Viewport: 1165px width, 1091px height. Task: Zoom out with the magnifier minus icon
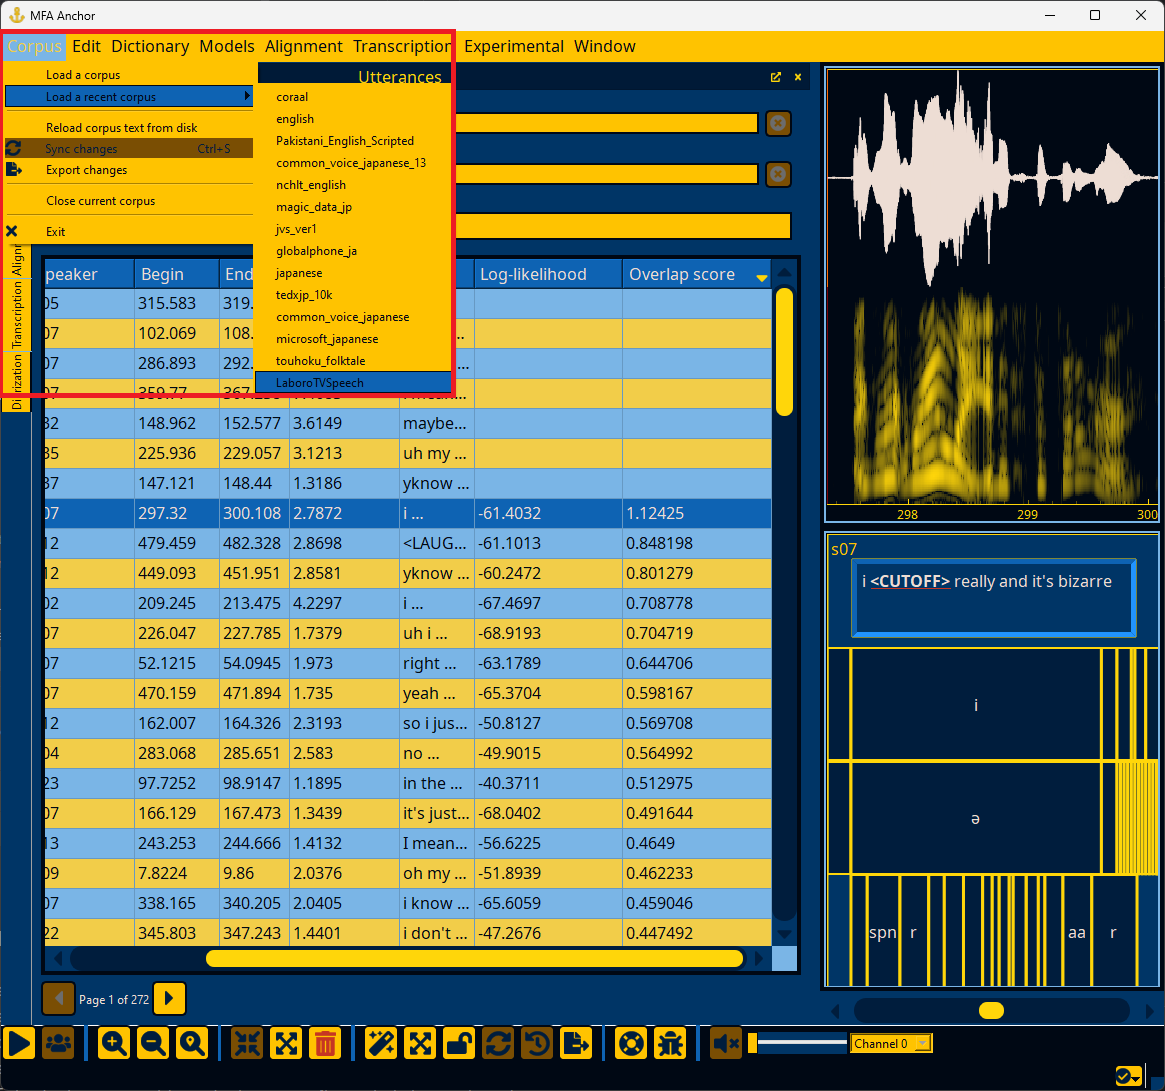click(153, 1043)
